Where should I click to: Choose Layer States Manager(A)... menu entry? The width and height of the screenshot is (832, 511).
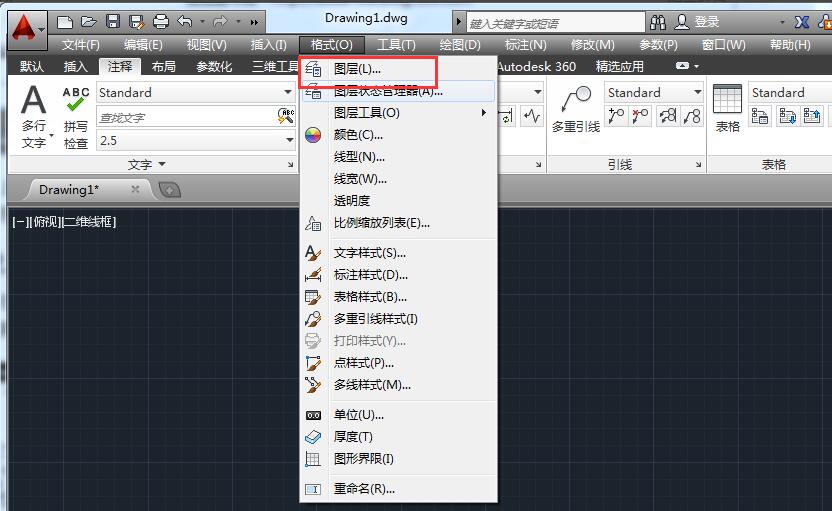398,91
